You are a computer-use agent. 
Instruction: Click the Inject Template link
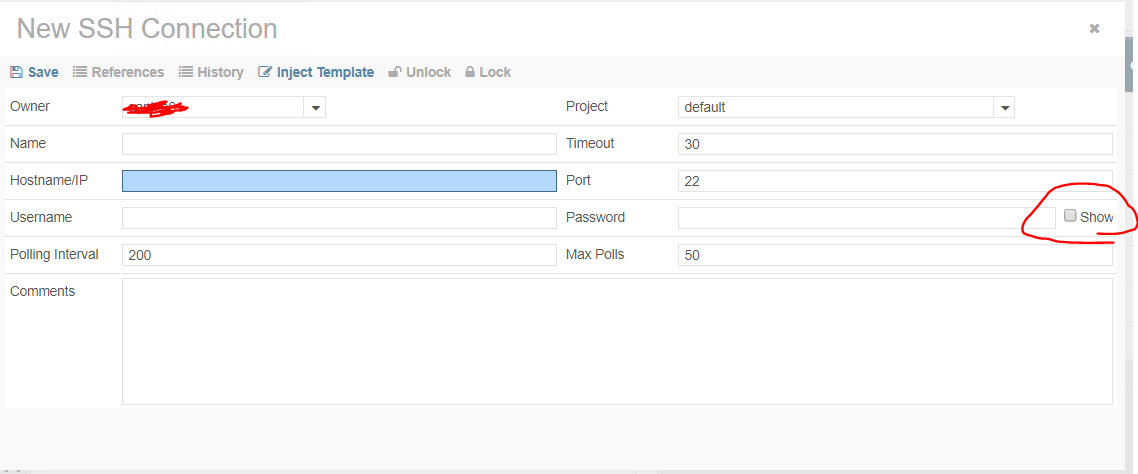coord(325,72)
